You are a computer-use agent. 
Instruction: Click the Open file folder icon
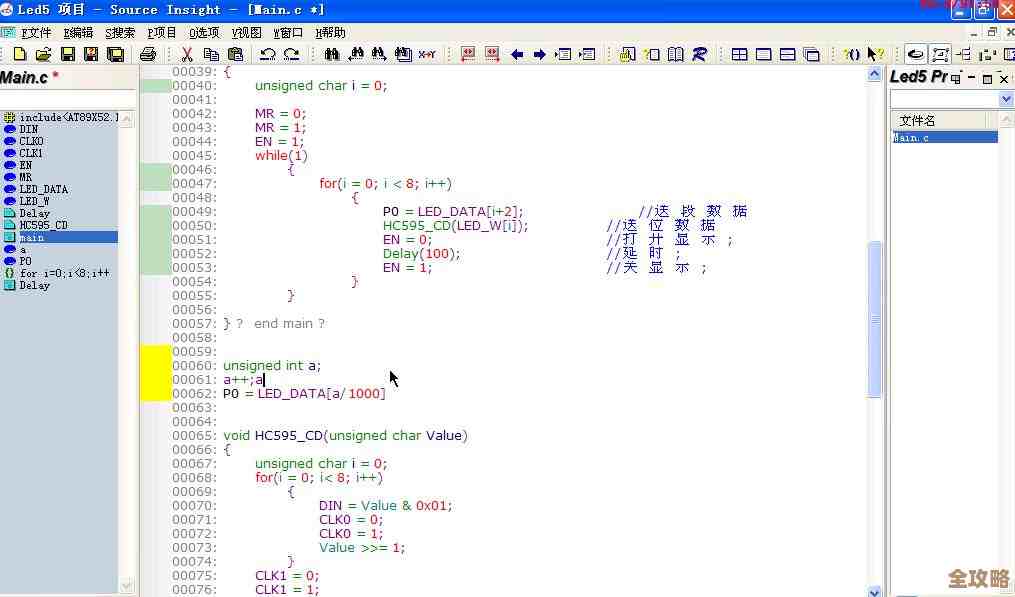(x=43, y=54)
